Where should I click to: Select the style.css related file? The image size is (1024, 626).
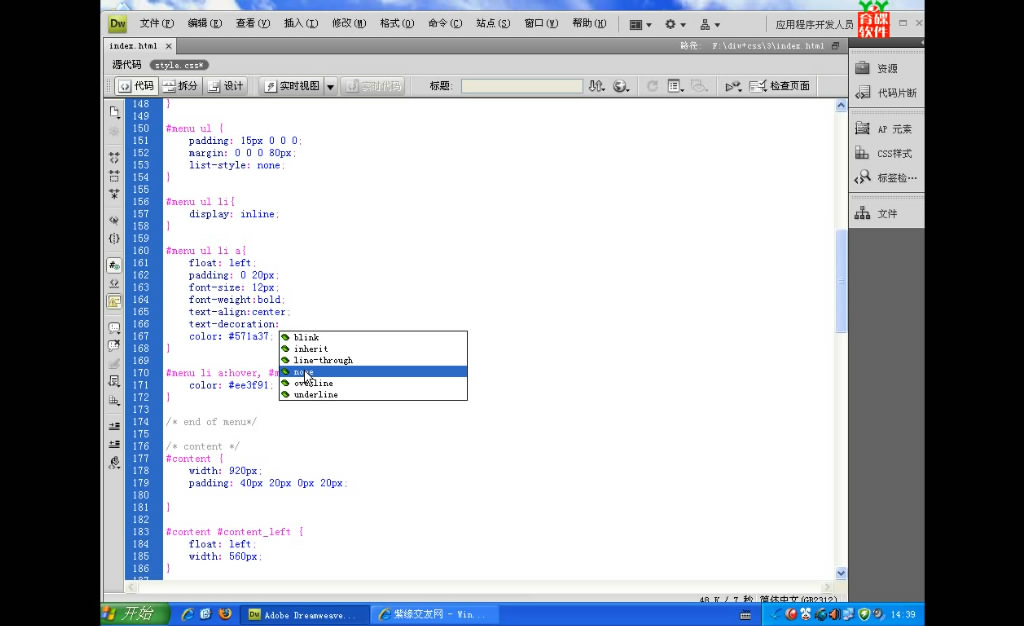pyautogui.click(x=179, y=65)
